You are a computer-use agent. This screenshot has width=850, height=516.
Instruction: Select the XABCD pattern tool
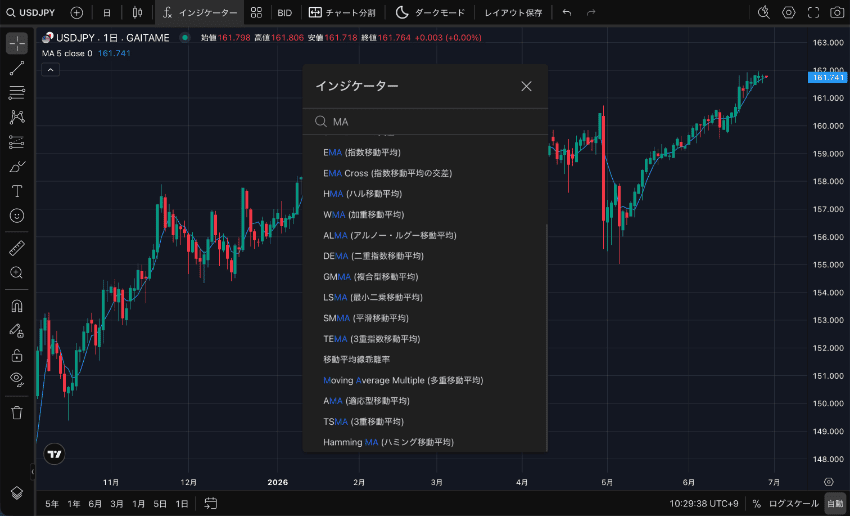[17, 117]
